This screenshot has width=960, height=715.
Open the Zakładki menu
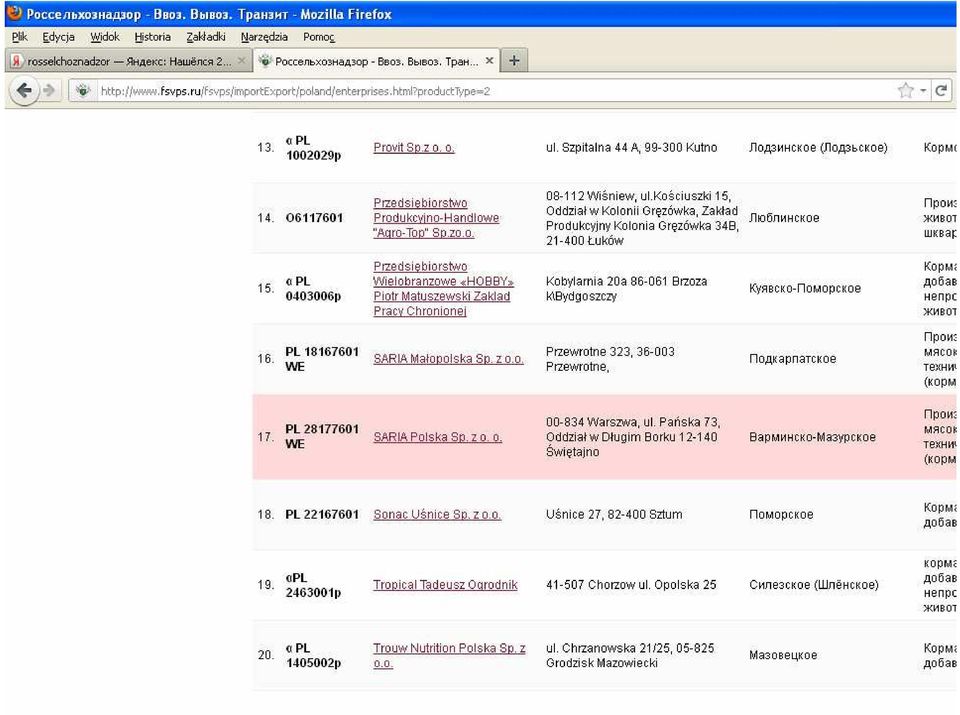click(206, 37)
